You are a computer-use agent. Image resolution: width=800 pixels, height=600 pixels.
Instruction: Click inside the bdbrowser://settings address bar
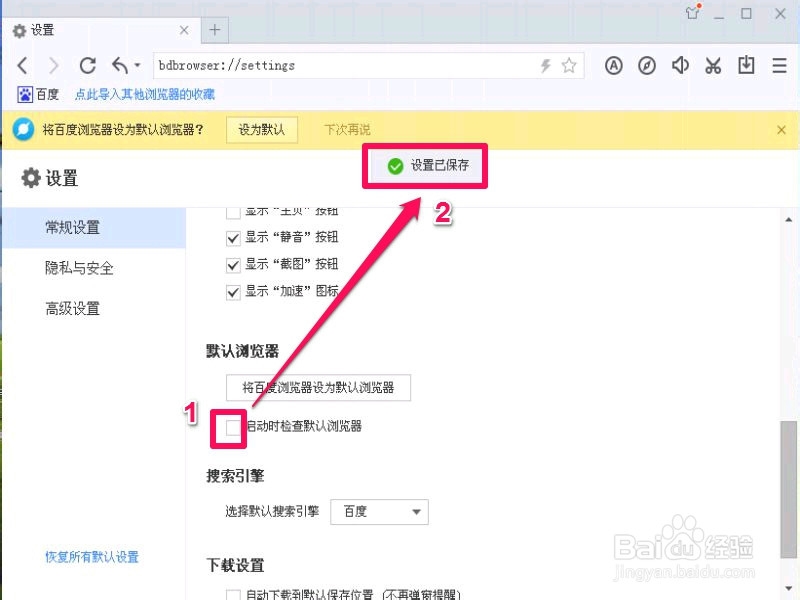[300, 65]
